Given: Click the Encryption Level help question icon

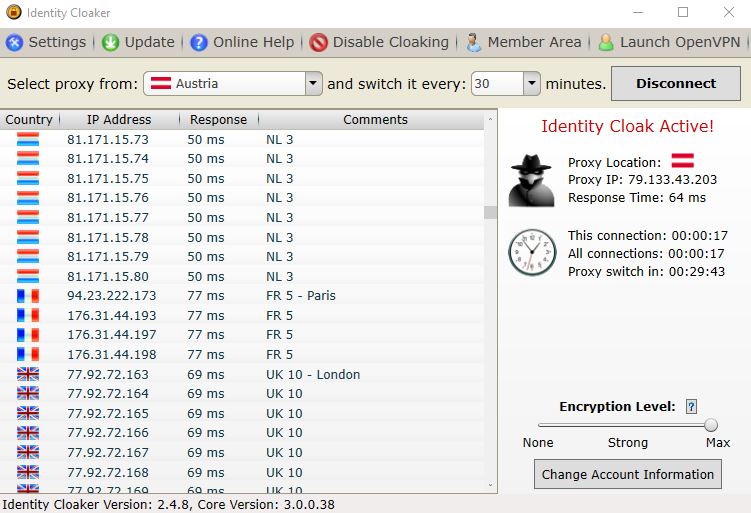Looking at the screenshot, I should (691, 407).
